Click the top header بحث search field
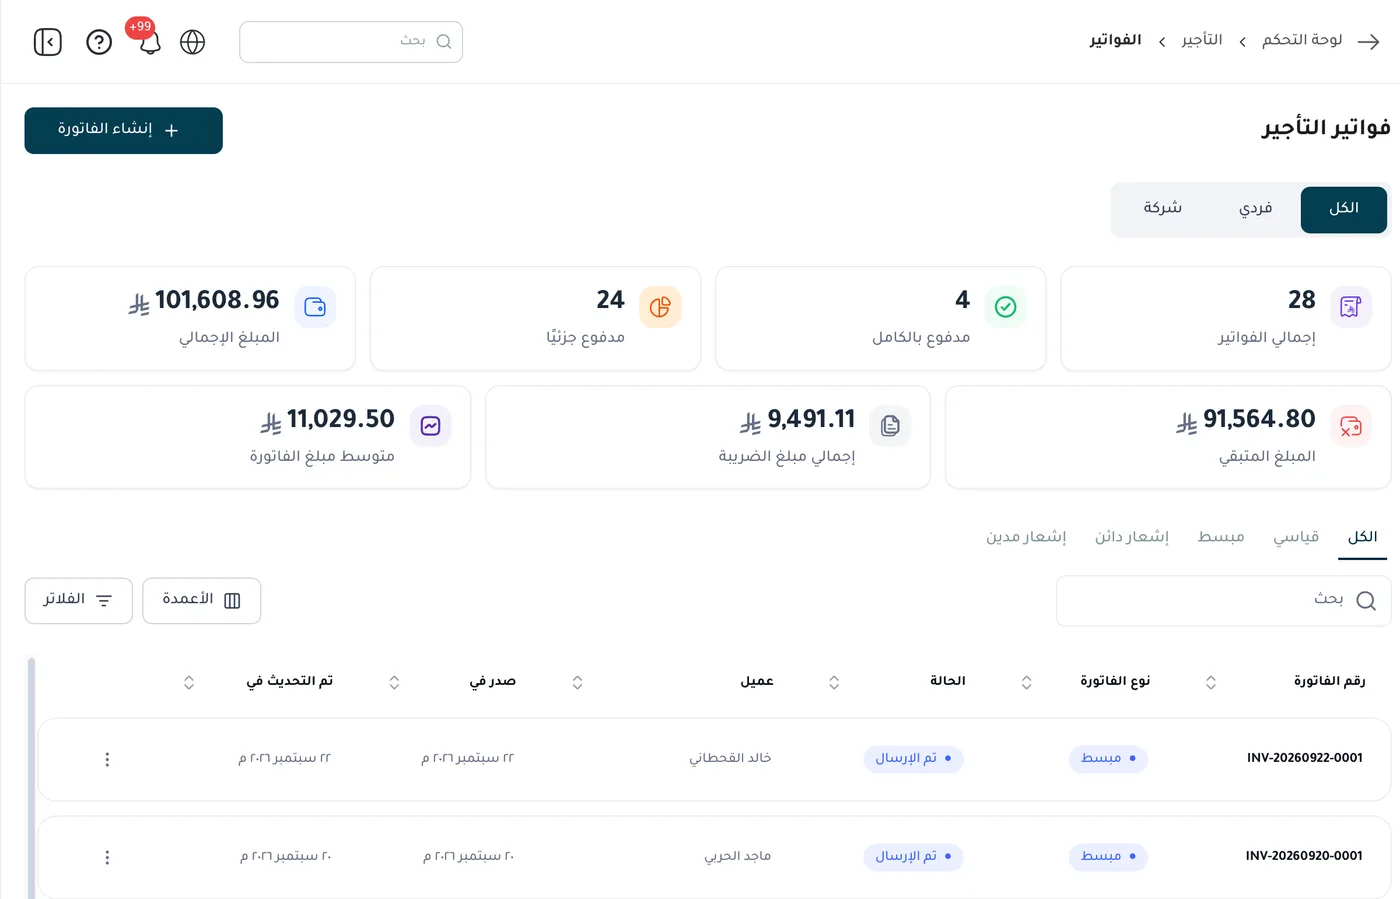Image resolution: width=1400 pixels, height=899 pixels. (351, 42)
